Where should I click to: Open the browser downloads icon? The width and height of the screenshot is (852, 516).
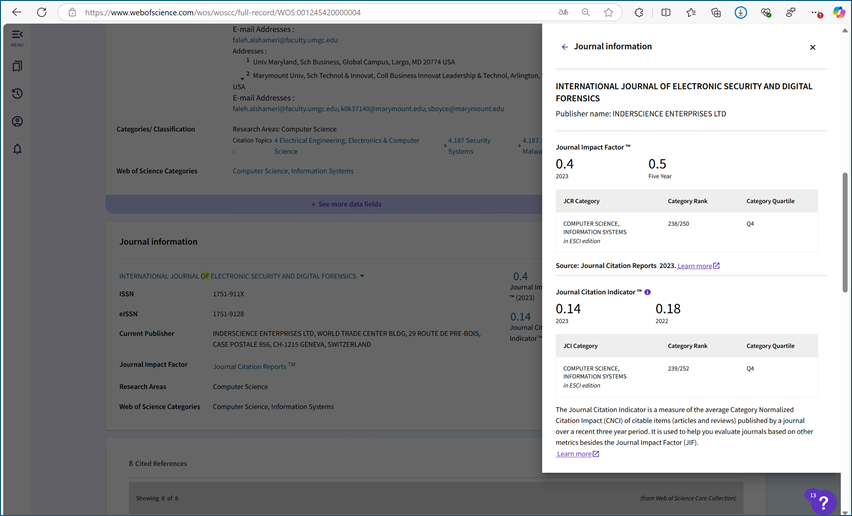[740, 13]
